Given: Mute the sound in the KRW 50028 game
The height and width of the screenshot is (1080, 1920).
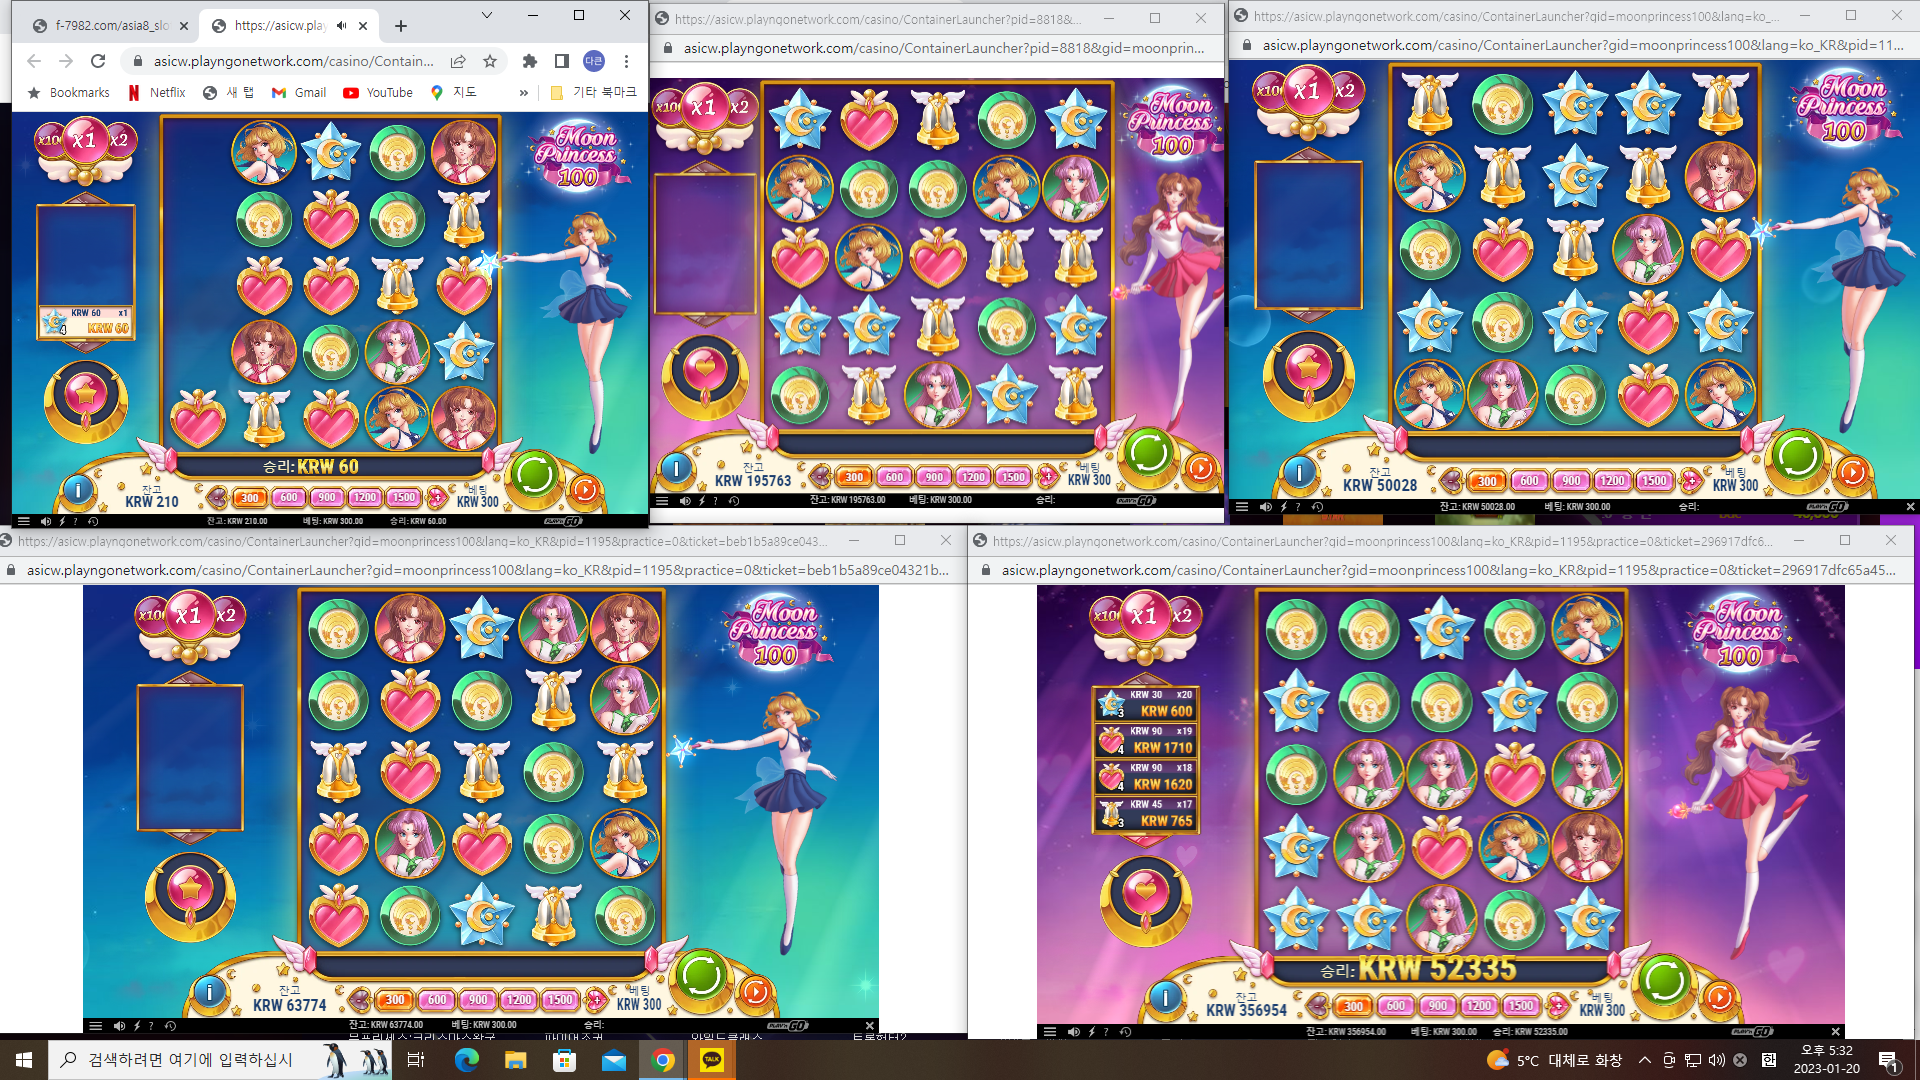Looking at the screenshot, I should 1265,507.
